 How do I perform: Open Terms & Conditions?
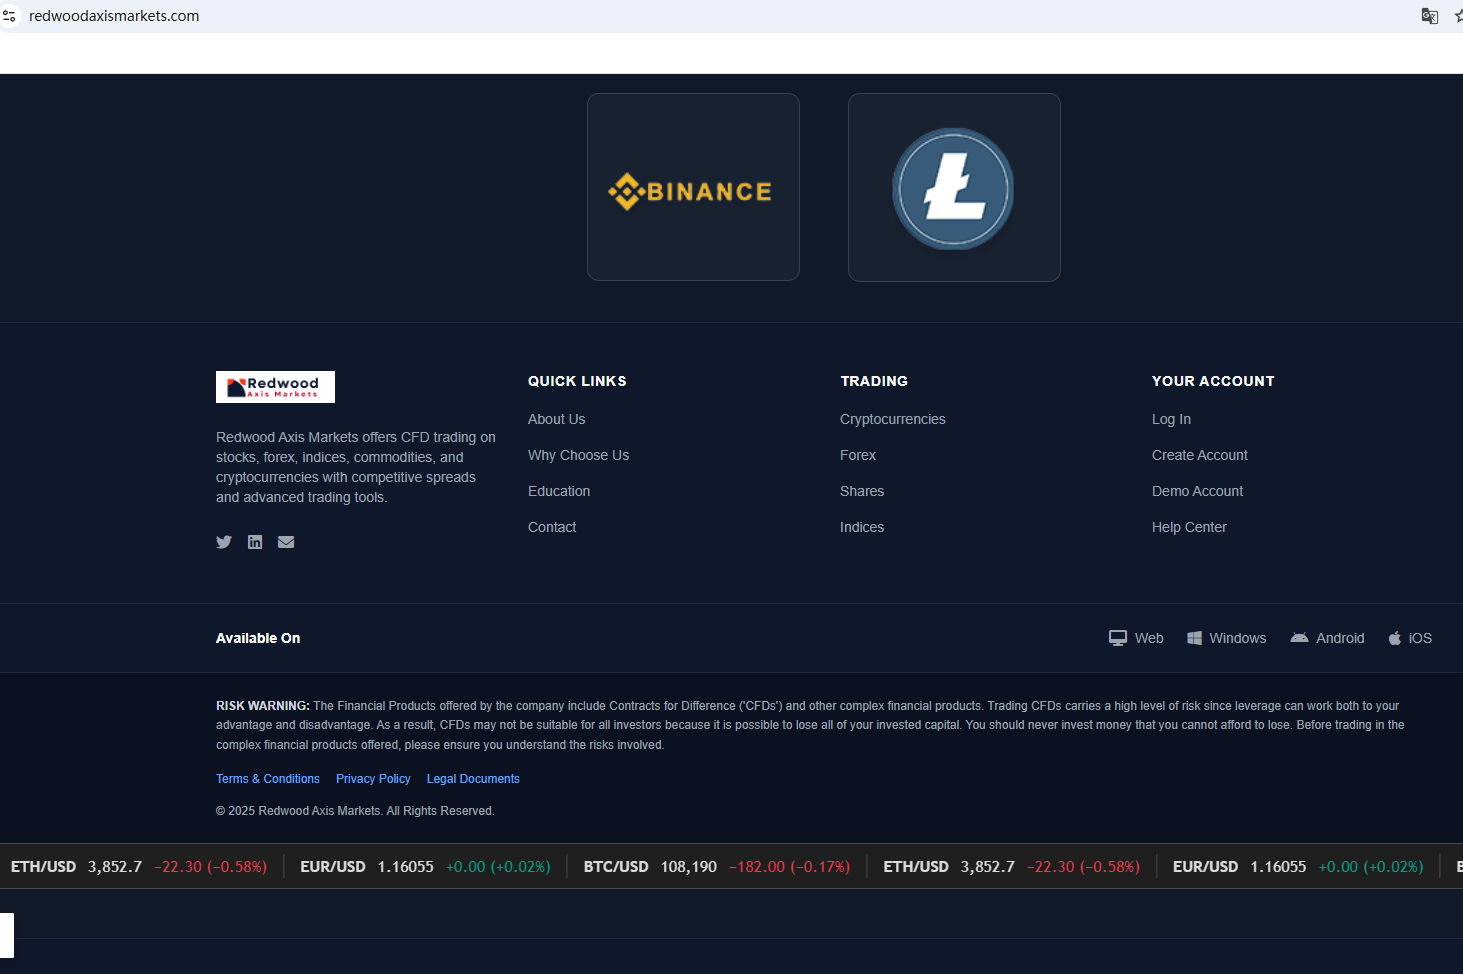click(x=268, y=779)
